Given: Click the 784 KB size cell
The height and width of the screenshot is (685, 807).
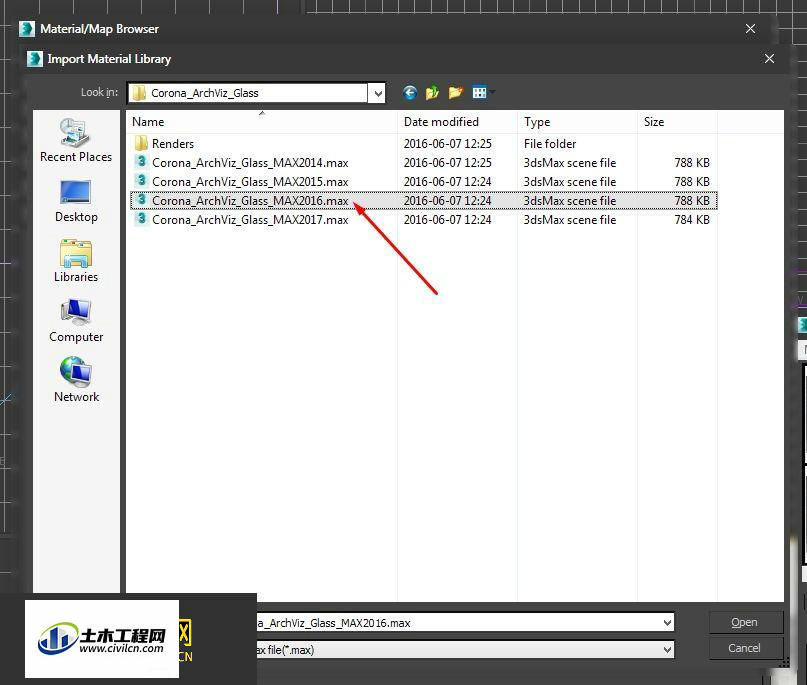Looking at the screenshot, I should (x=692, y=220).
